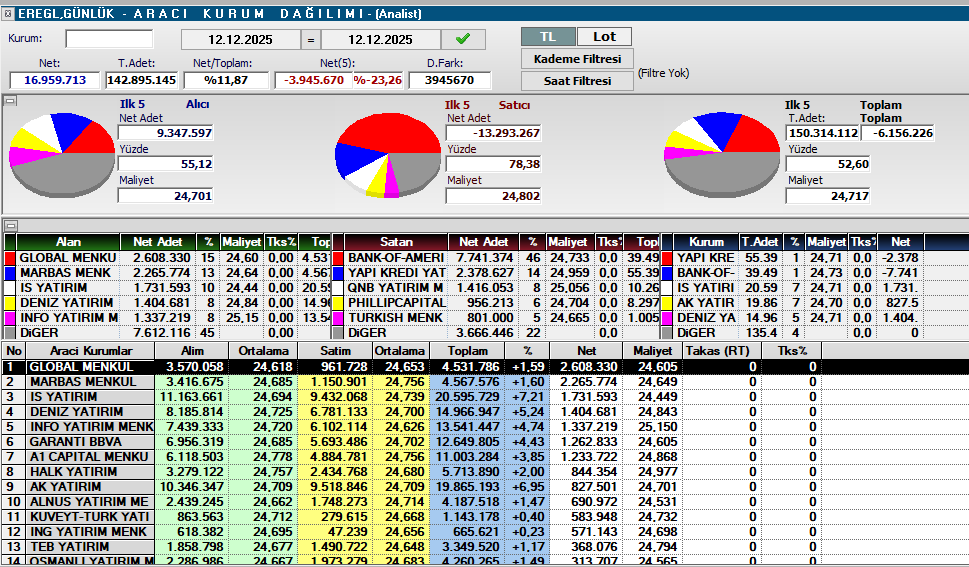
Task: Click the green checkmark confirm icon
Action: pyautogui.click(x=462, y=39)
